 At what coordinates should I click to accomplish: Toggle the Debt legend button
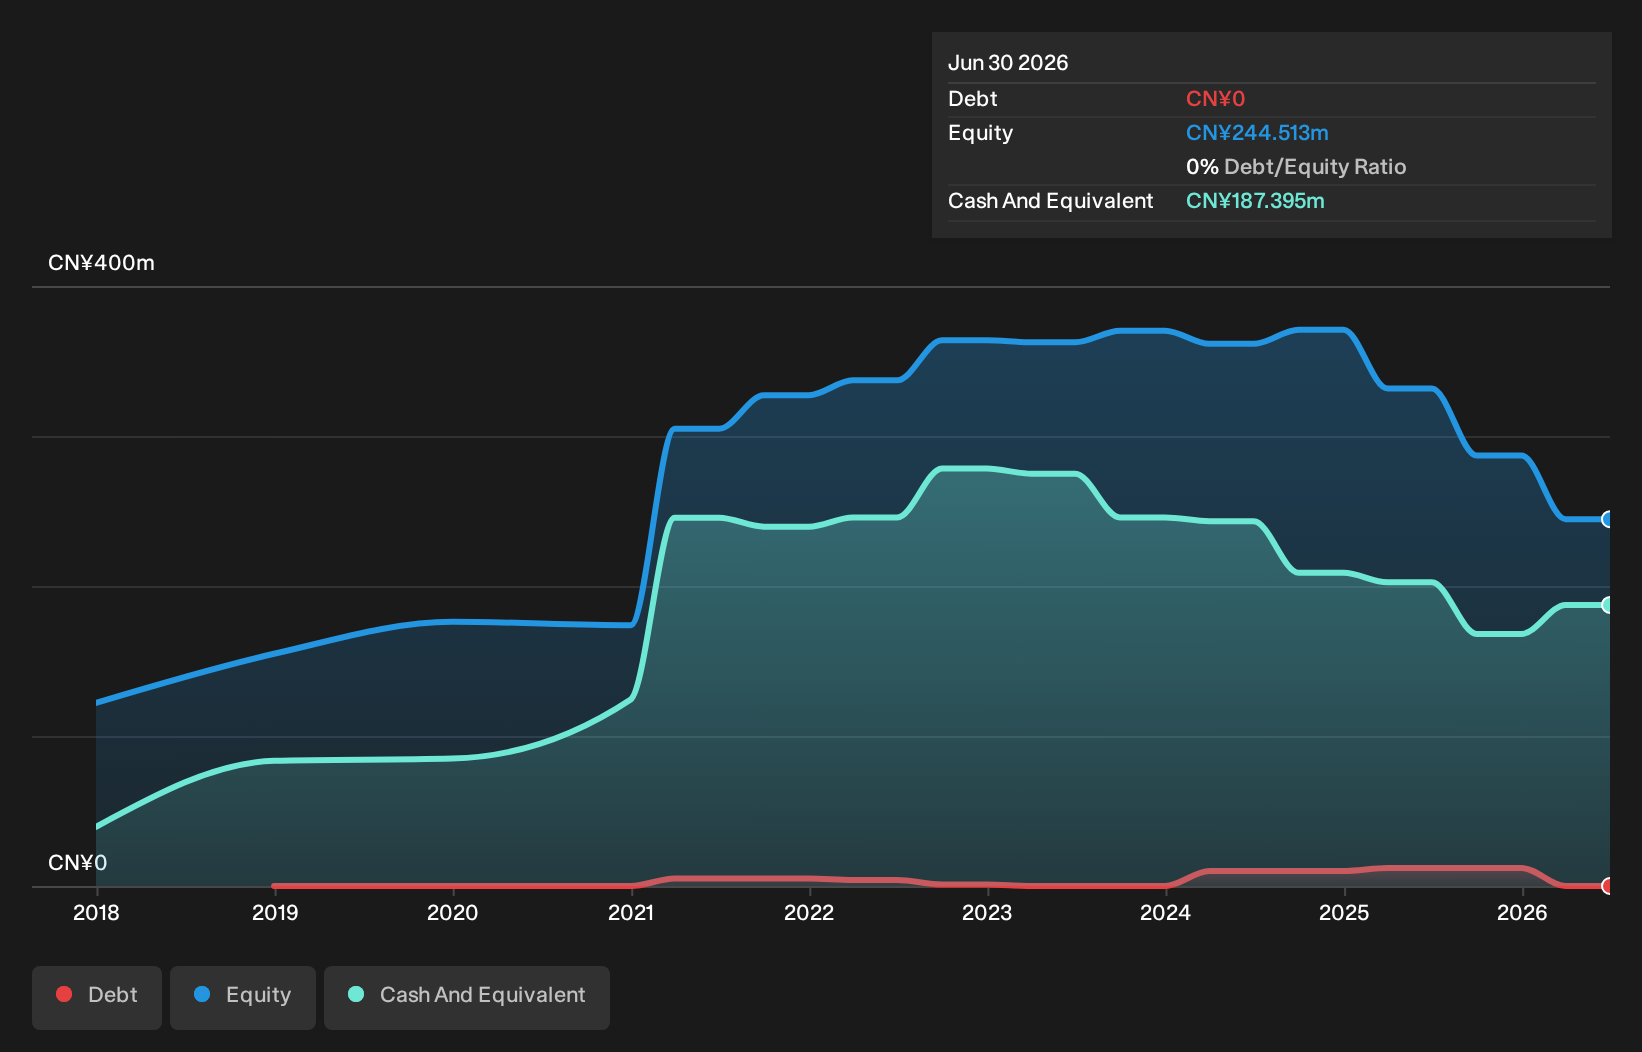coord(97,997)
